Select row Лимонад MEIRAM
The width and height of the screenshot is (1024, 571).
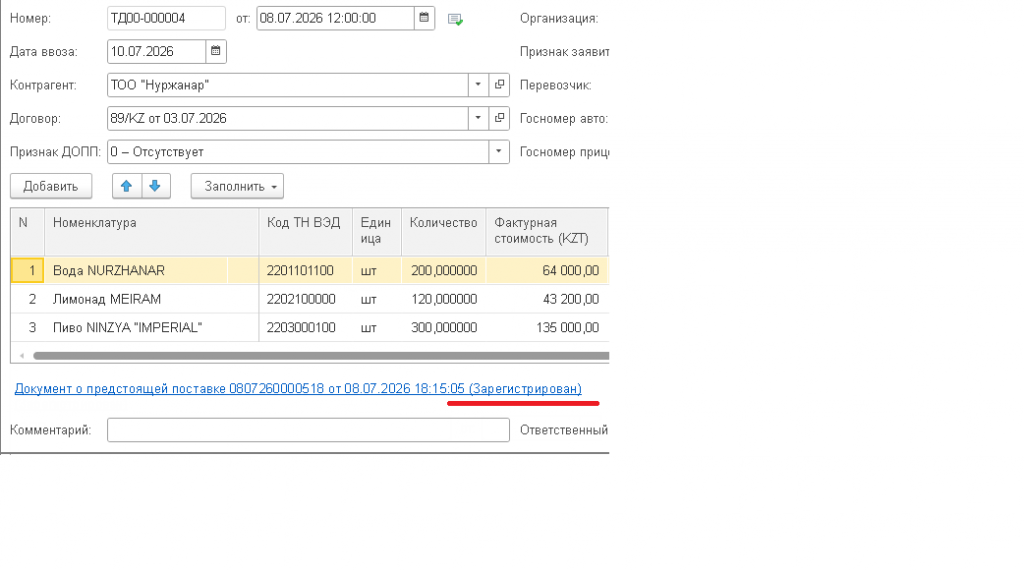tap(310, 299)
